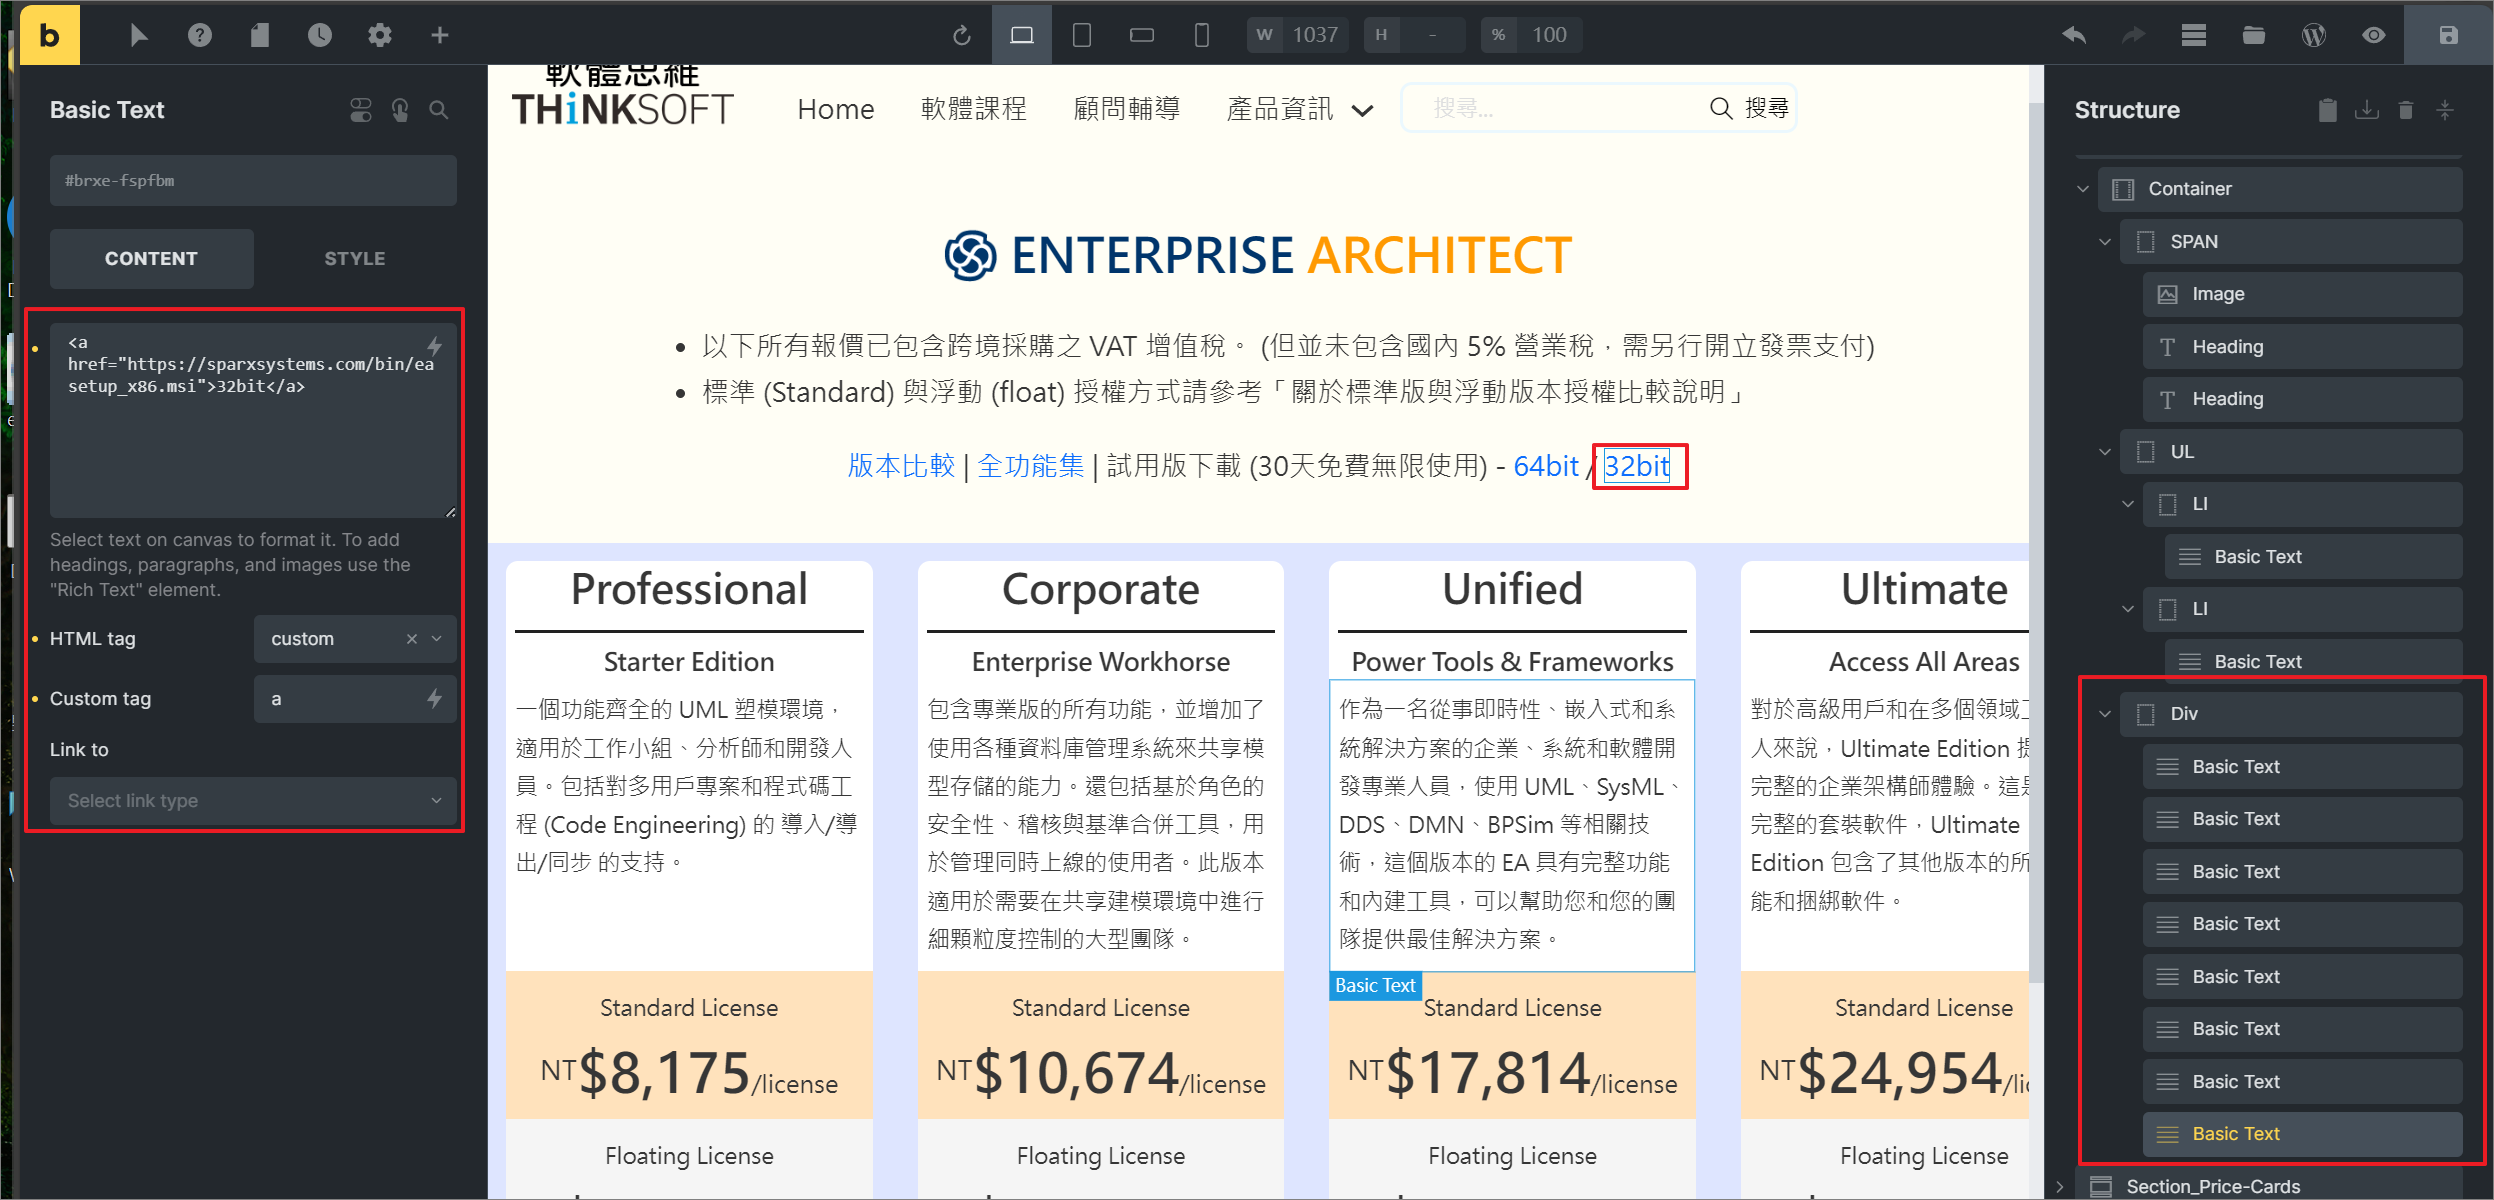Open the templates folder icon

click(2254, 35)
